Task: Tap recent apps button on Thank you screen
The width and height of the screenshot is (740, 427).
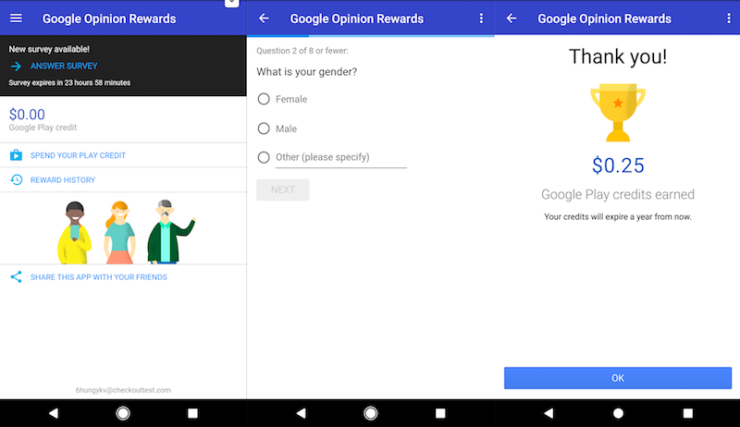Action: coord(688,413)
